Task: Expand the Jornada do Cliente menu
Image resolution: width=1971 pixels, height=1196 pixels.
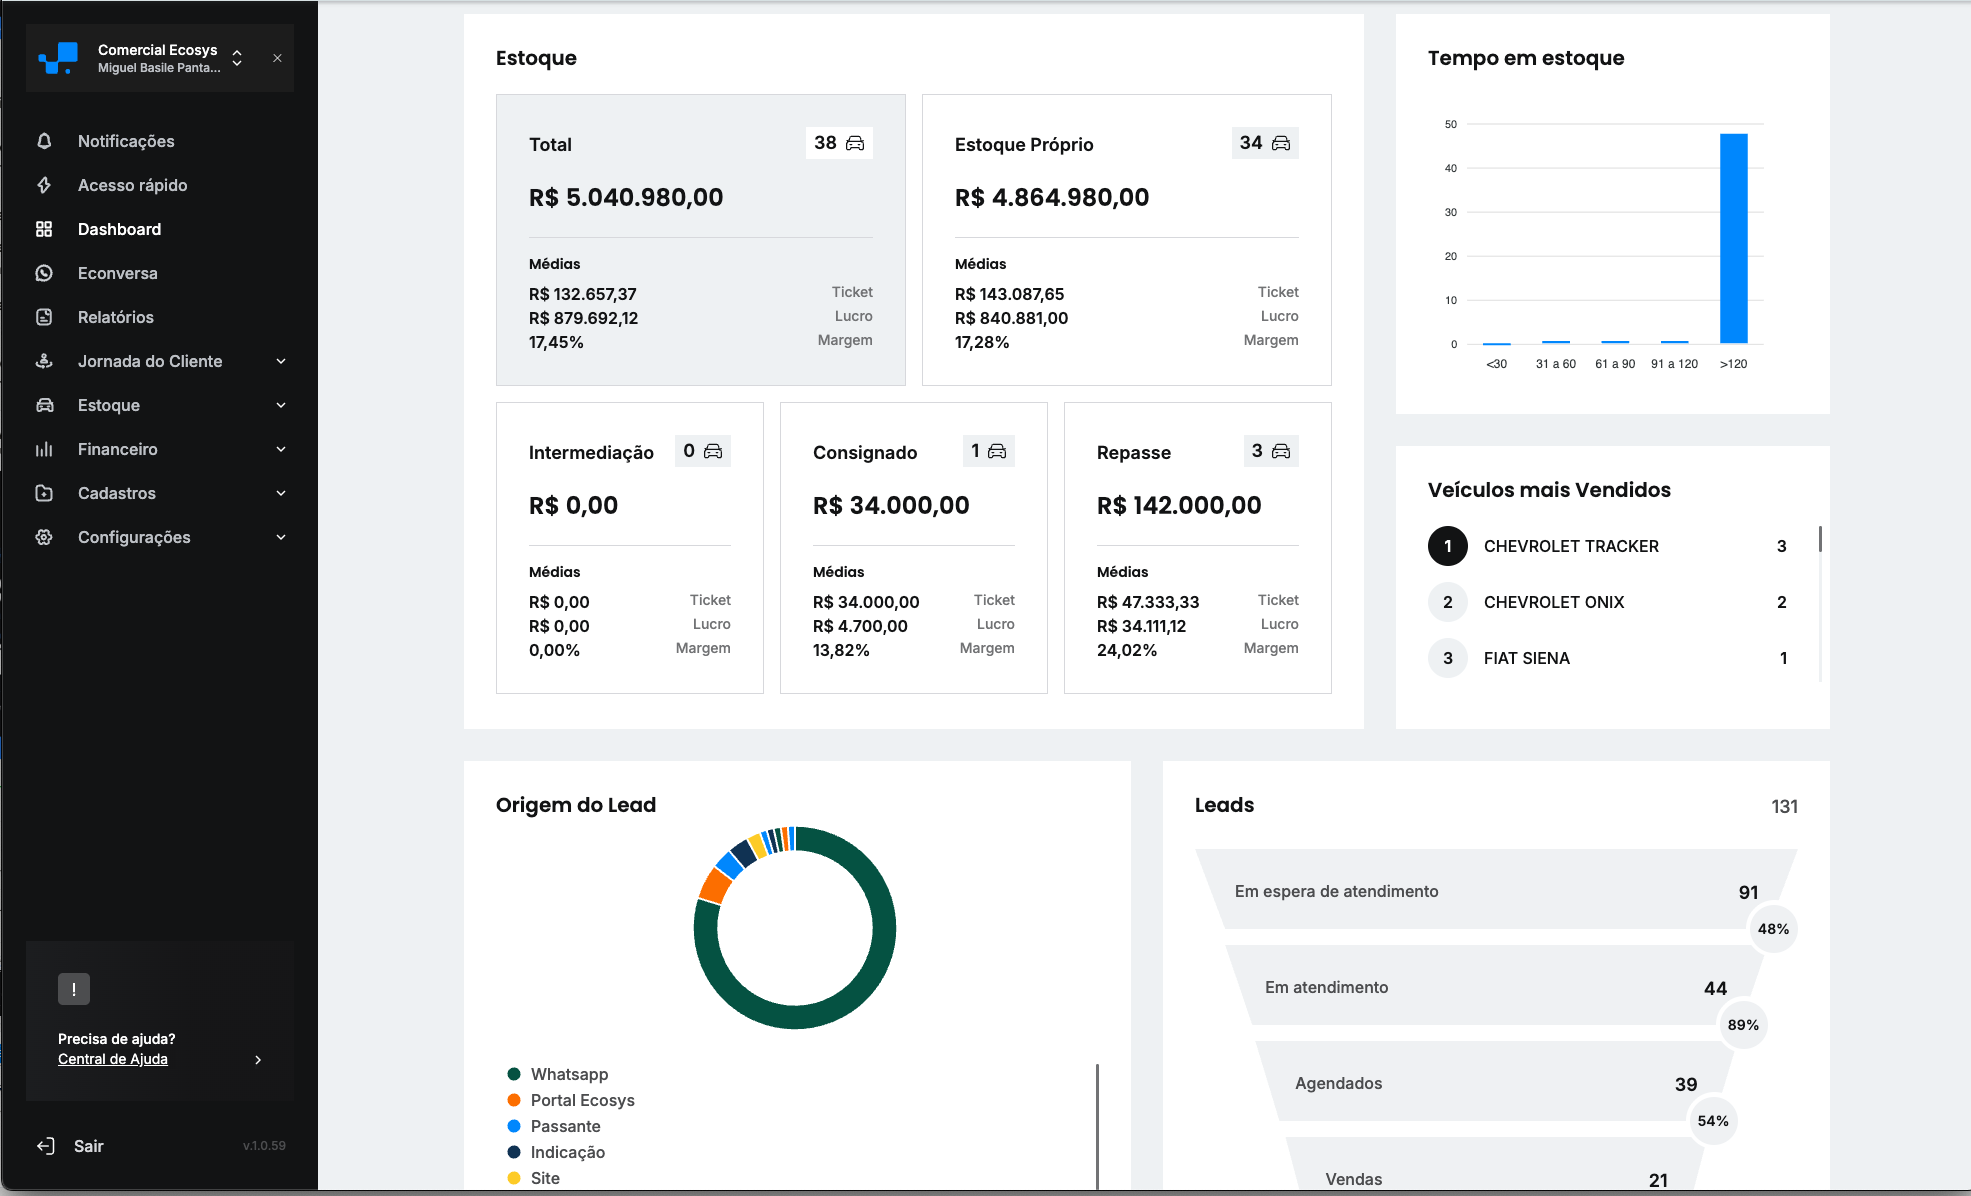Action: 281,361
